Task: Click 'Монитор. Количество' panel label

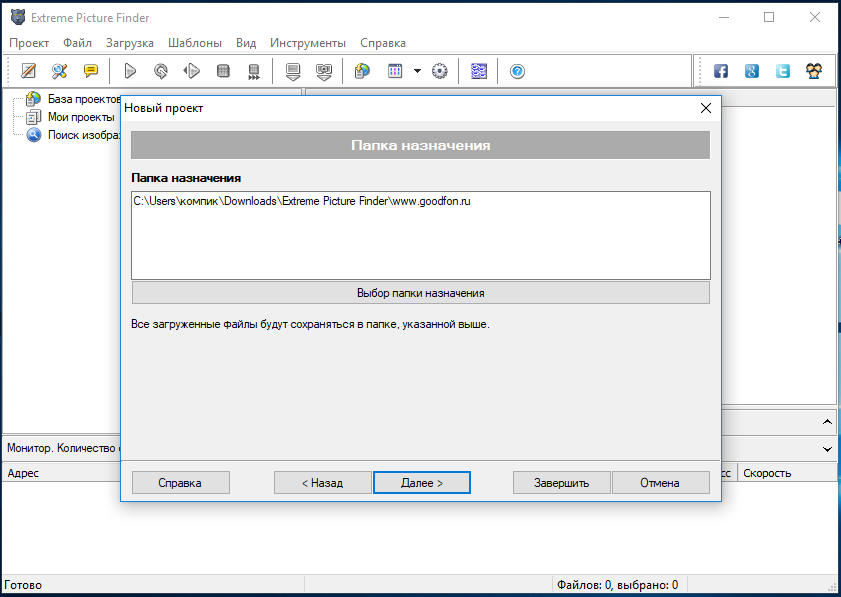Action: click(x=62, y=448)
